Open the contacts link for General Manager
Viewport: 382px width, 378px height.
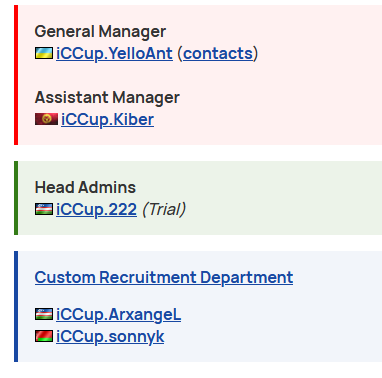(x=218, y=54)
